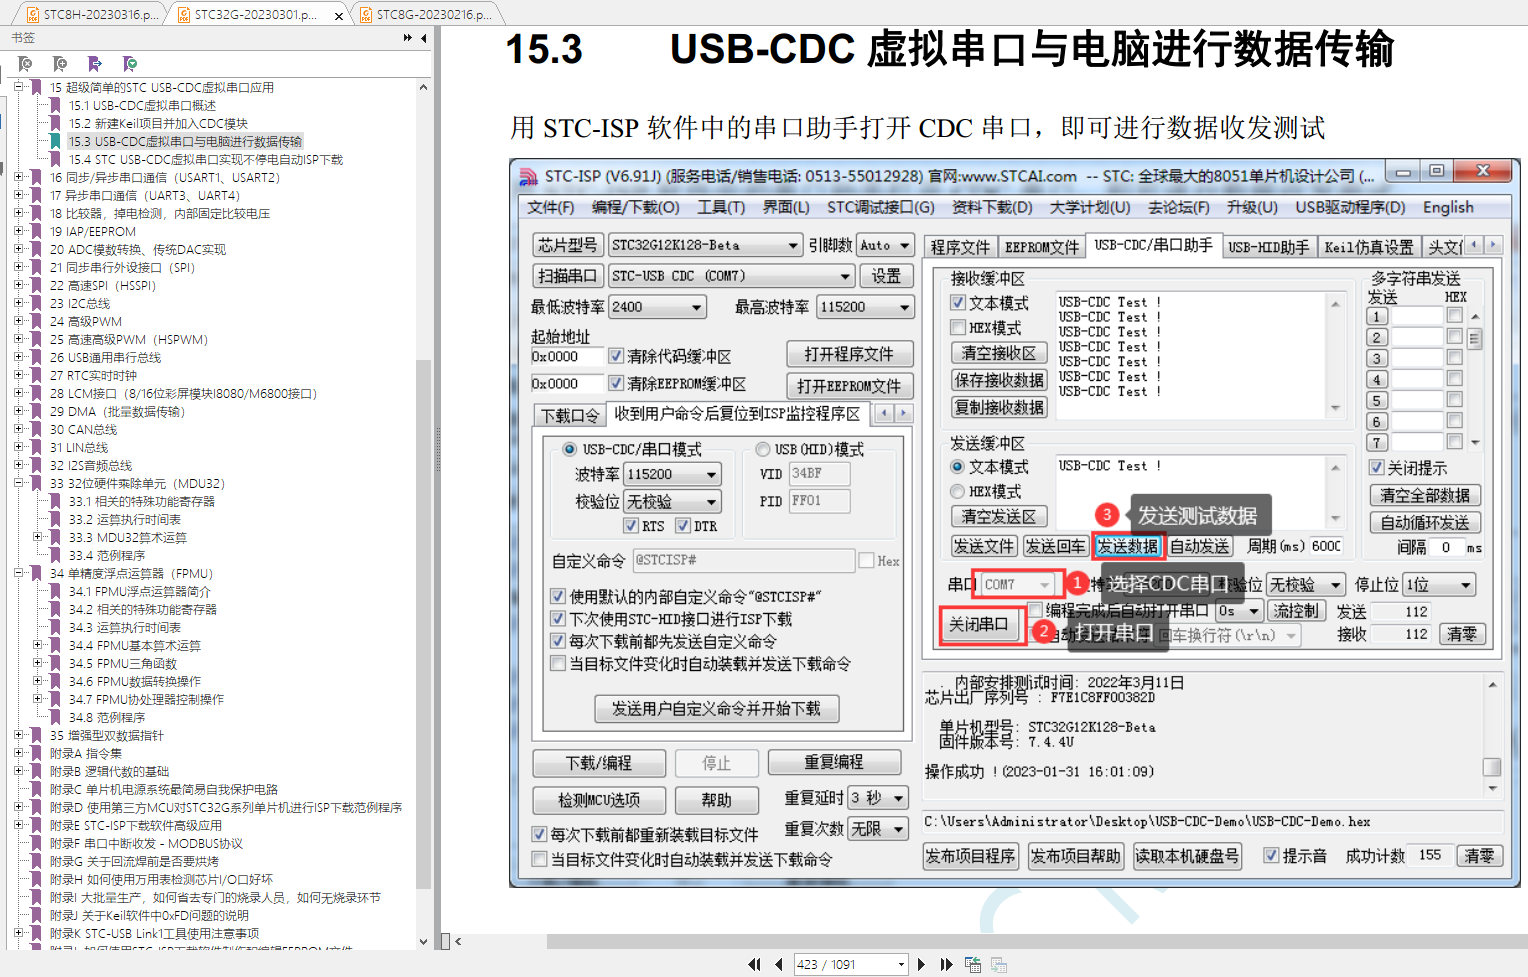The height and width of the screenshot is (977, 1528).
Task: Click the STC-ISP app icon in screenshot title bar
Action: click(x=528, y=177)
